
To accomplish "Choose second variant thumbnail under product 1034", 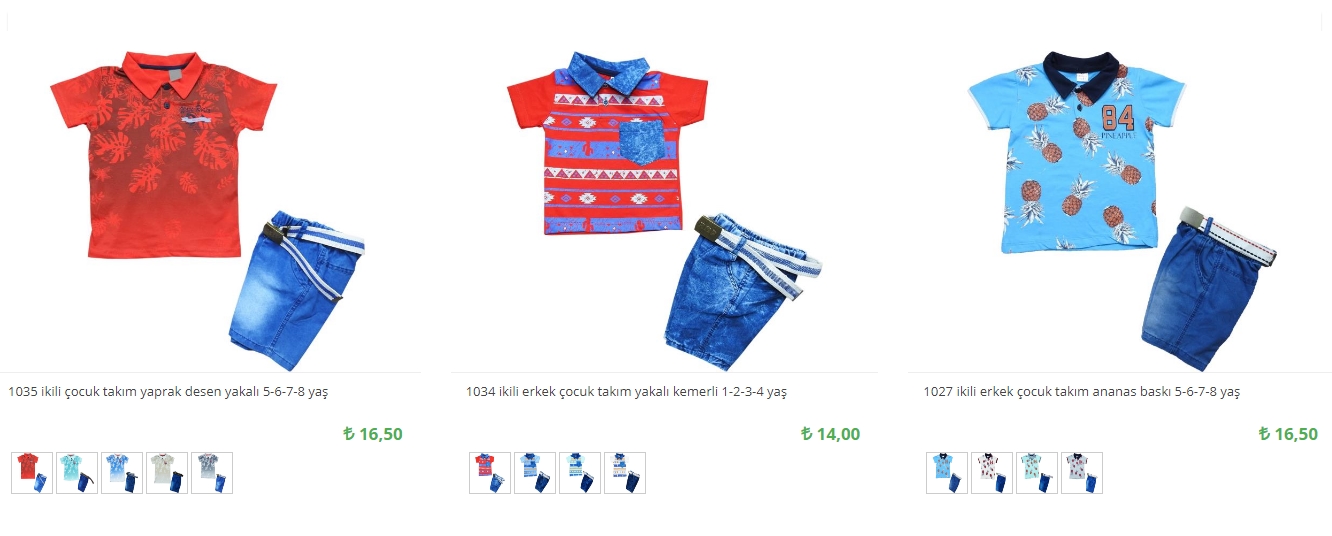I will pyautogui.click(x=535, y=473).
